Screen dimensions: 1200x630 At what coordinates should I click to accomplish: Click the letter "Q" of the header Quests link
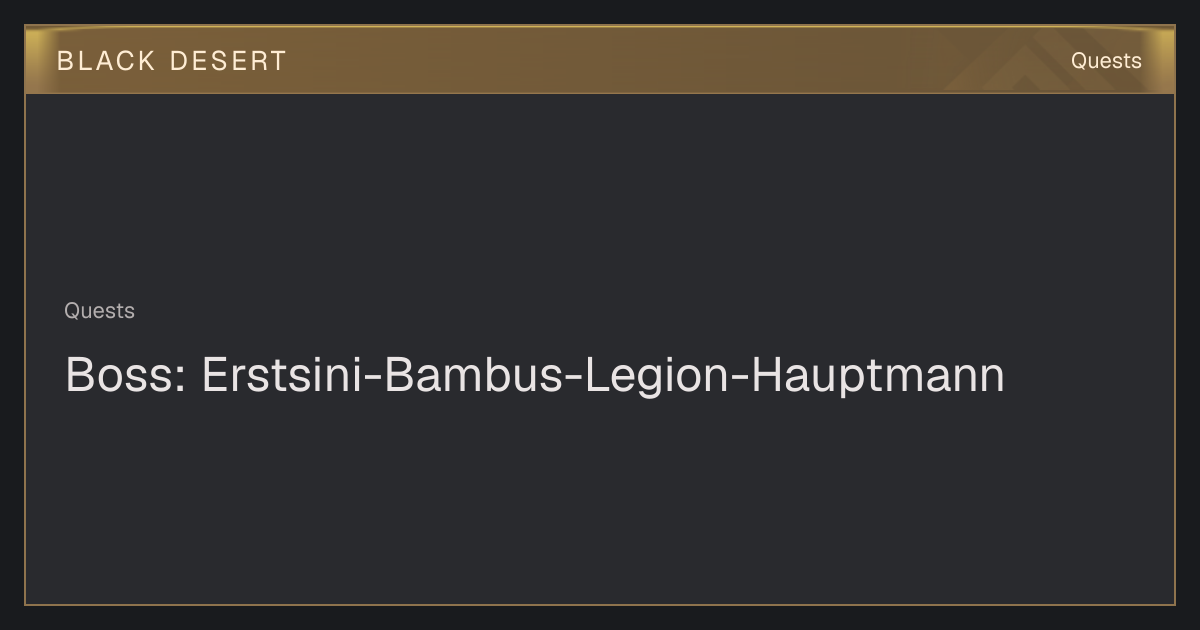pyautogui.click(x=1079, y=61)
